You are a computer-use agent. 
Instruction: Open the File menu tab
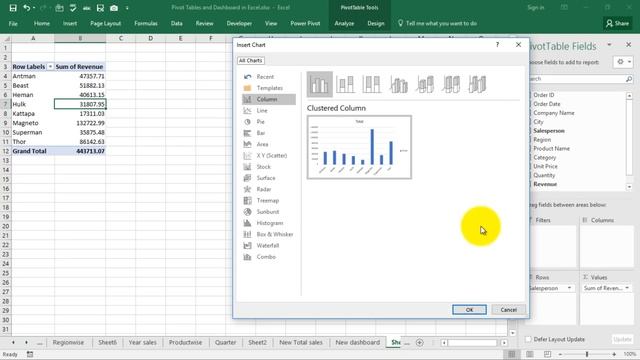pos(13,24)
